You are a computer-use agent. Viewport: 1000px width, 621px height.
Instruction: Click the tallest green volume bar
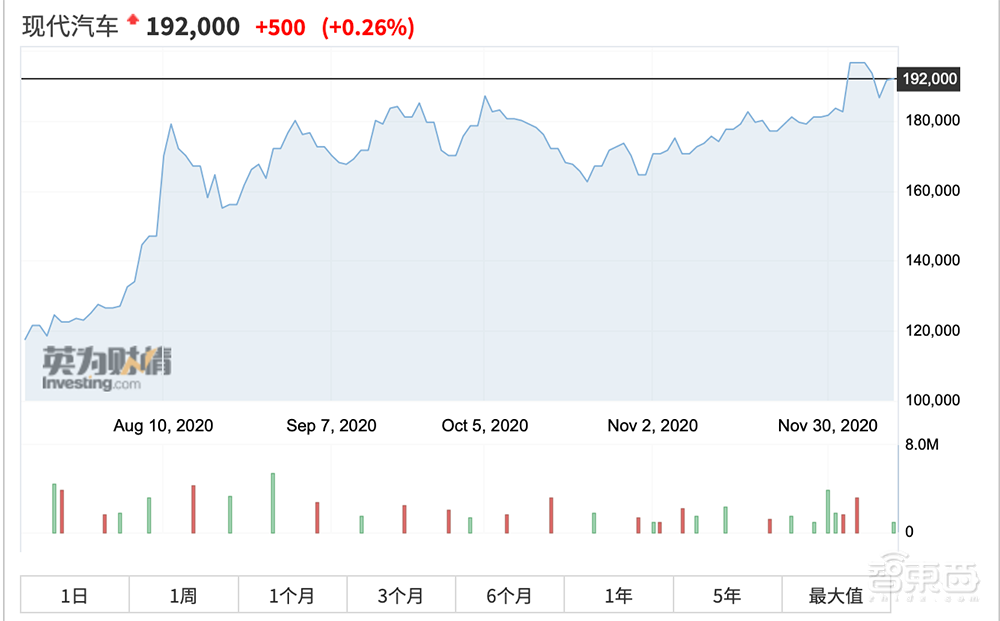pos(272,503)
